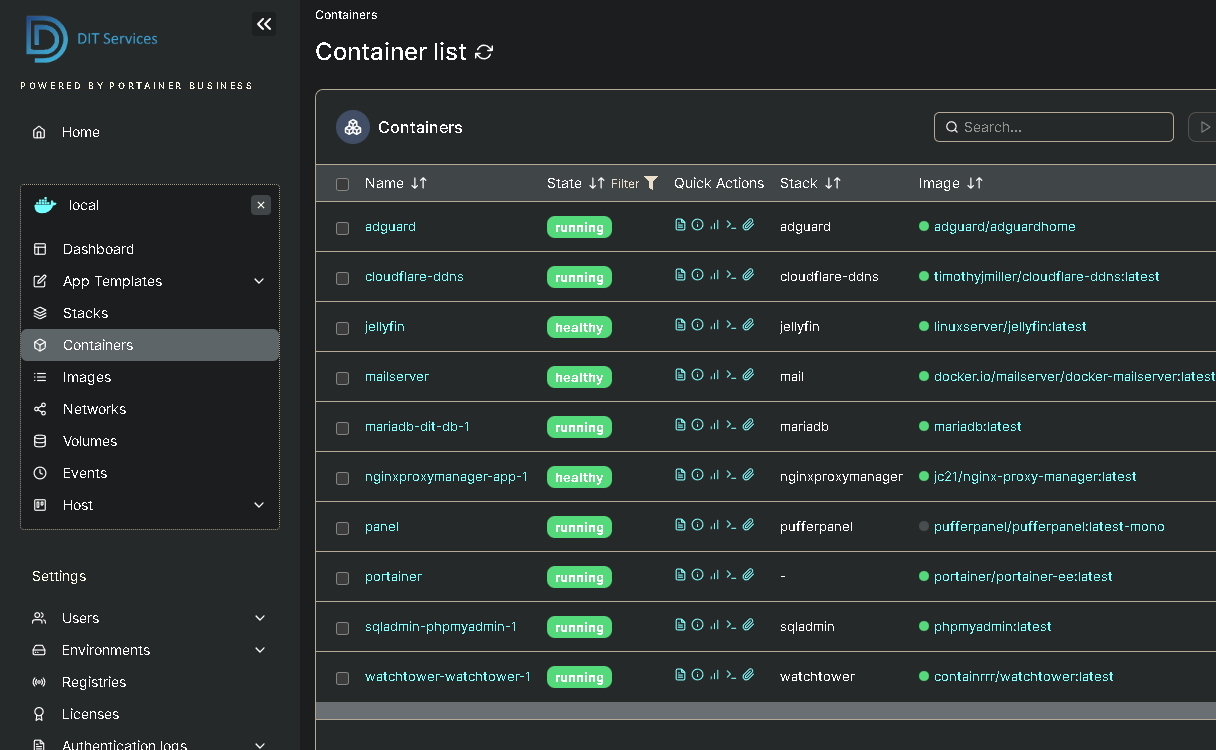Click the panel container name link
The height and width of the screenshot is (750, 1216).
[x=382, y=526]
